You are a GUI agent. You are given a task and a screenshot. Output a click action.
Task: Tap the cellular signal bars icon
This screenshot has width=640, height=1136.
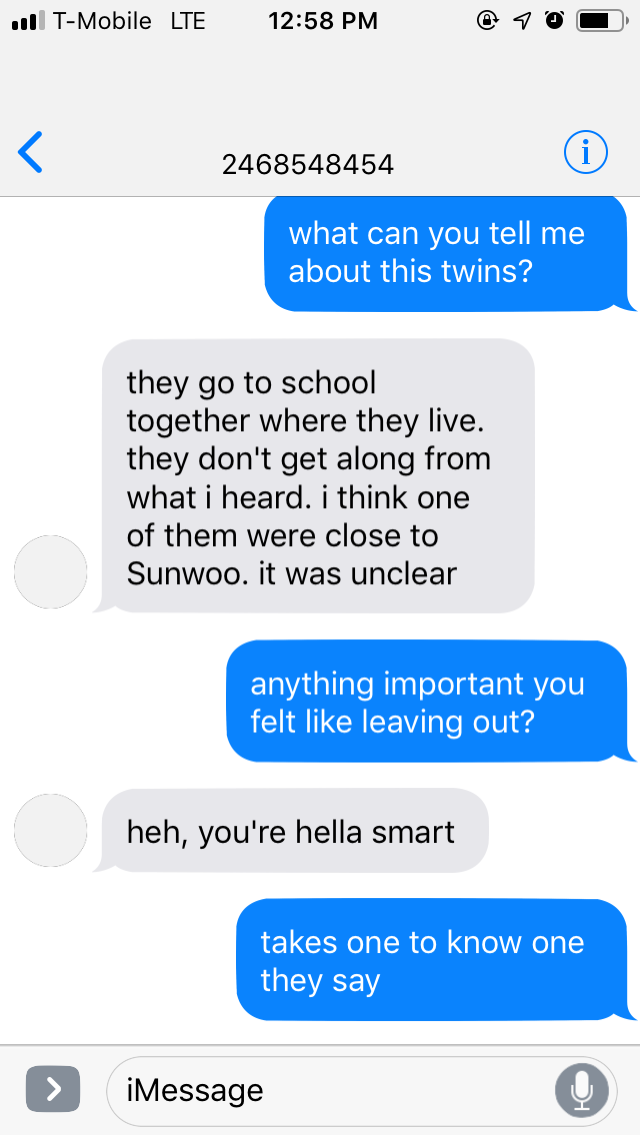point(28,21)
